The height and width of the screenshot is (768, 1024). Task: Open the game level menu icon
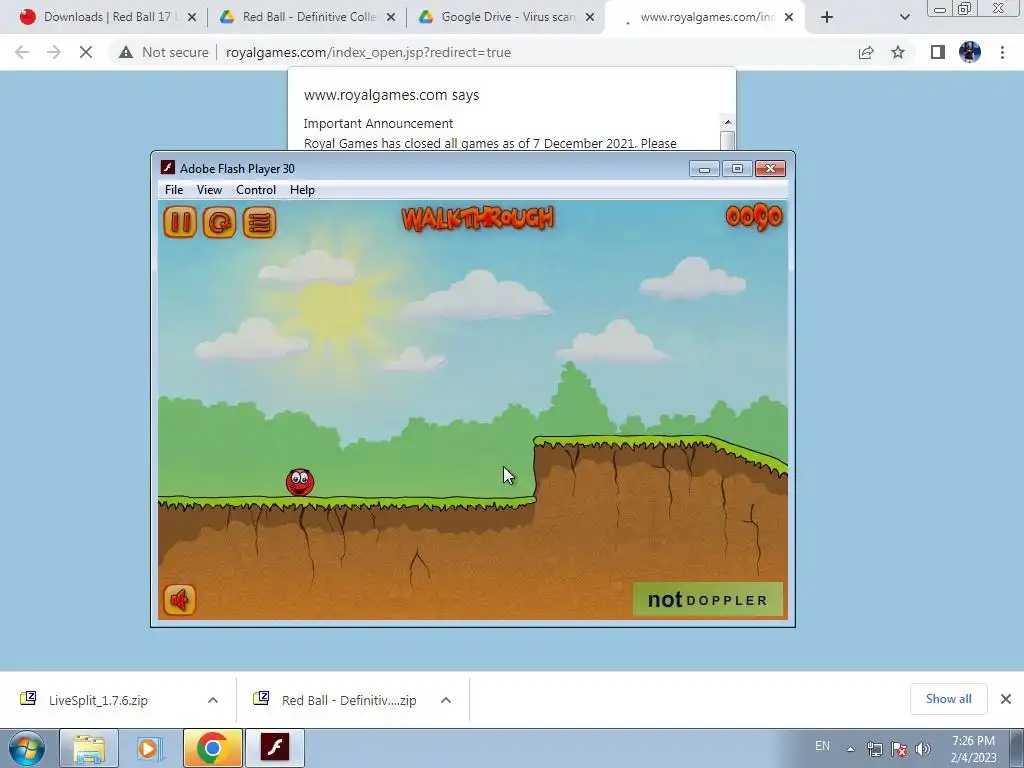[259, 222]
